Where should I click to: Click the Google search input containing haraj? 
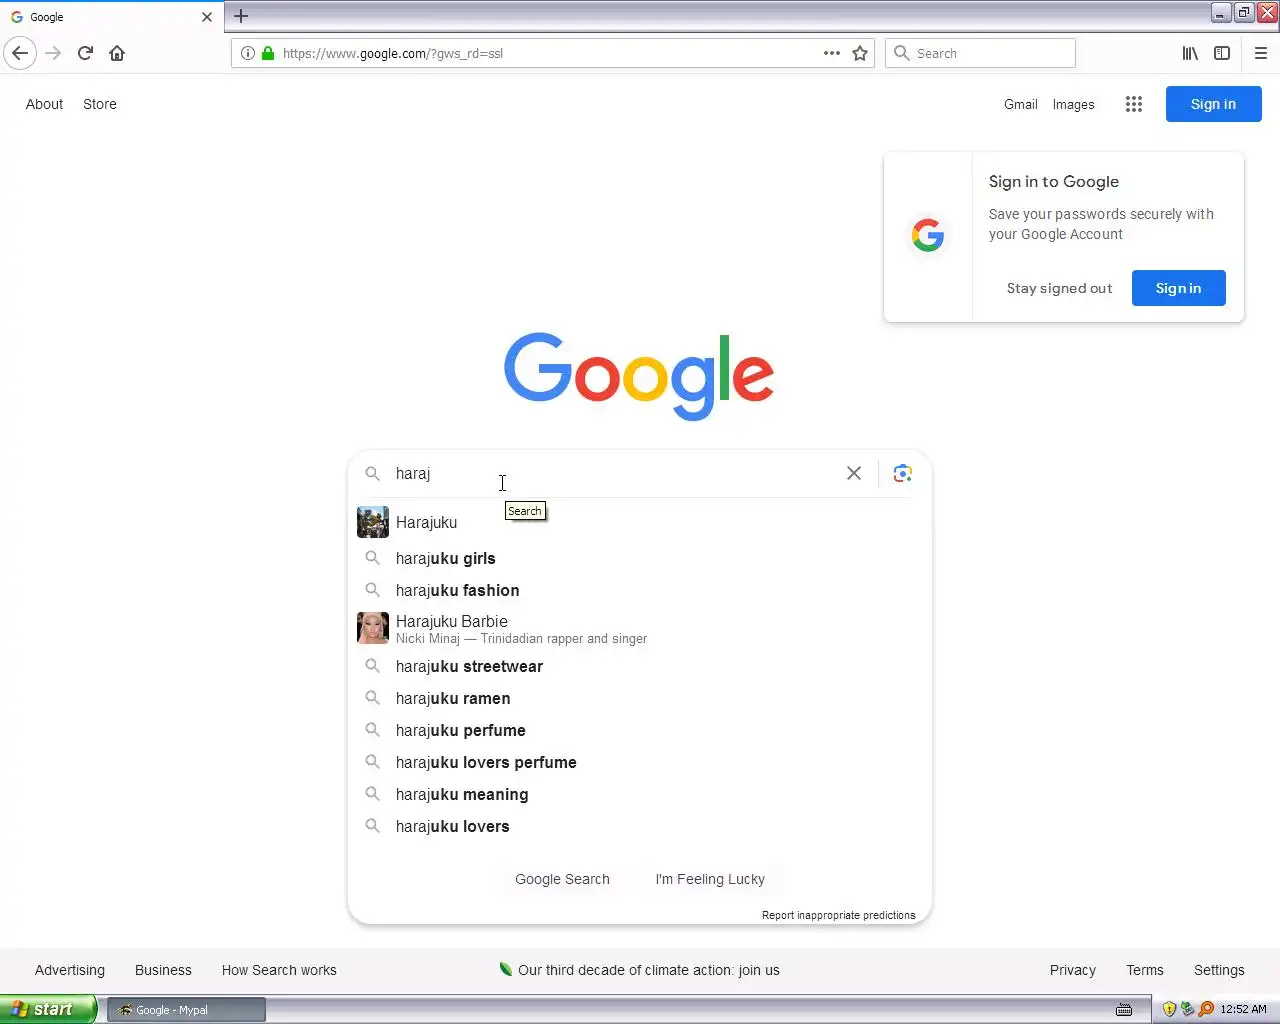pos(615,473)
